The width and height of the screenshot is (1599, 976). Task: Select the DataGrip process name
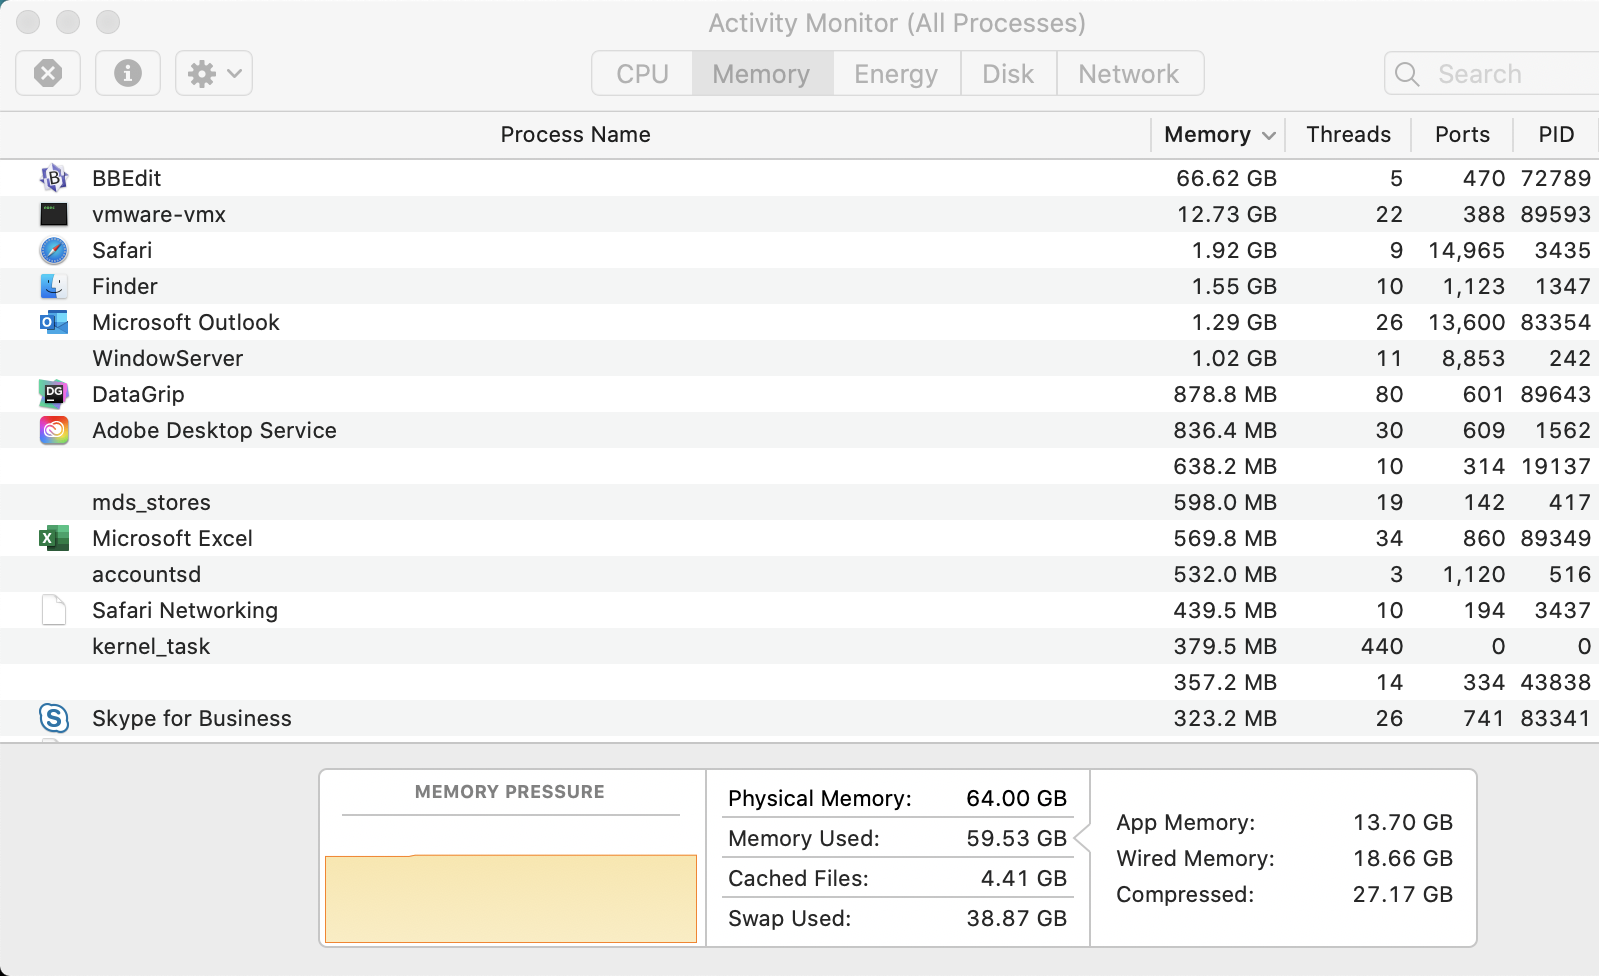pos(138,394)
